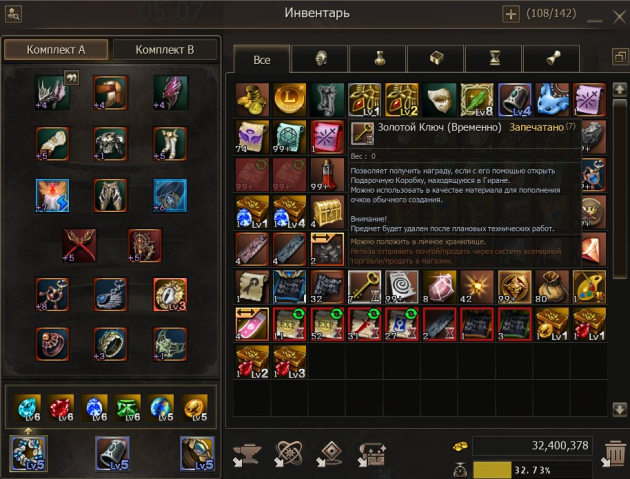The image size is (630, 479).
Task: Click the trash bin delete icon
Action: click(615, 454)
